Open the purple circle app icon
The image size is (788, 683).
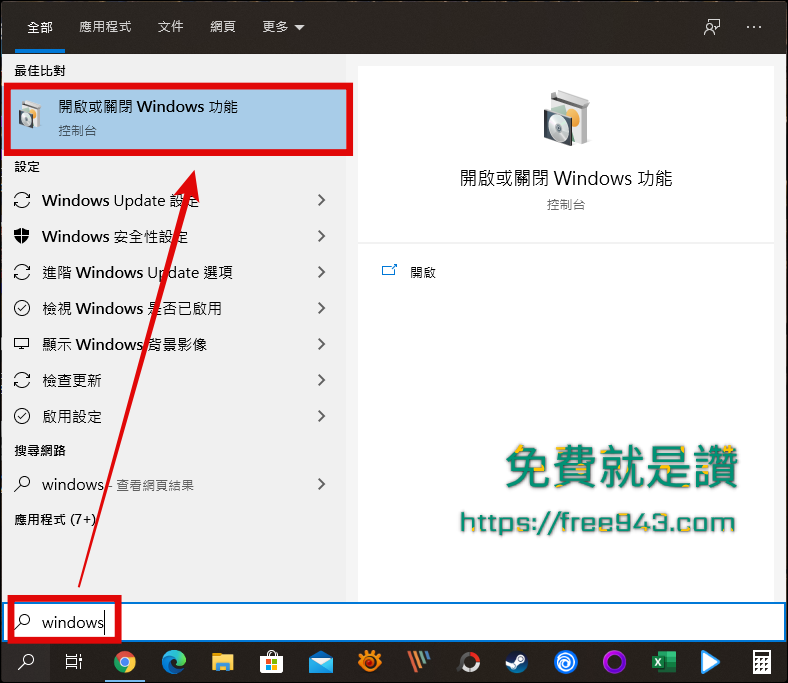(614, 662)
